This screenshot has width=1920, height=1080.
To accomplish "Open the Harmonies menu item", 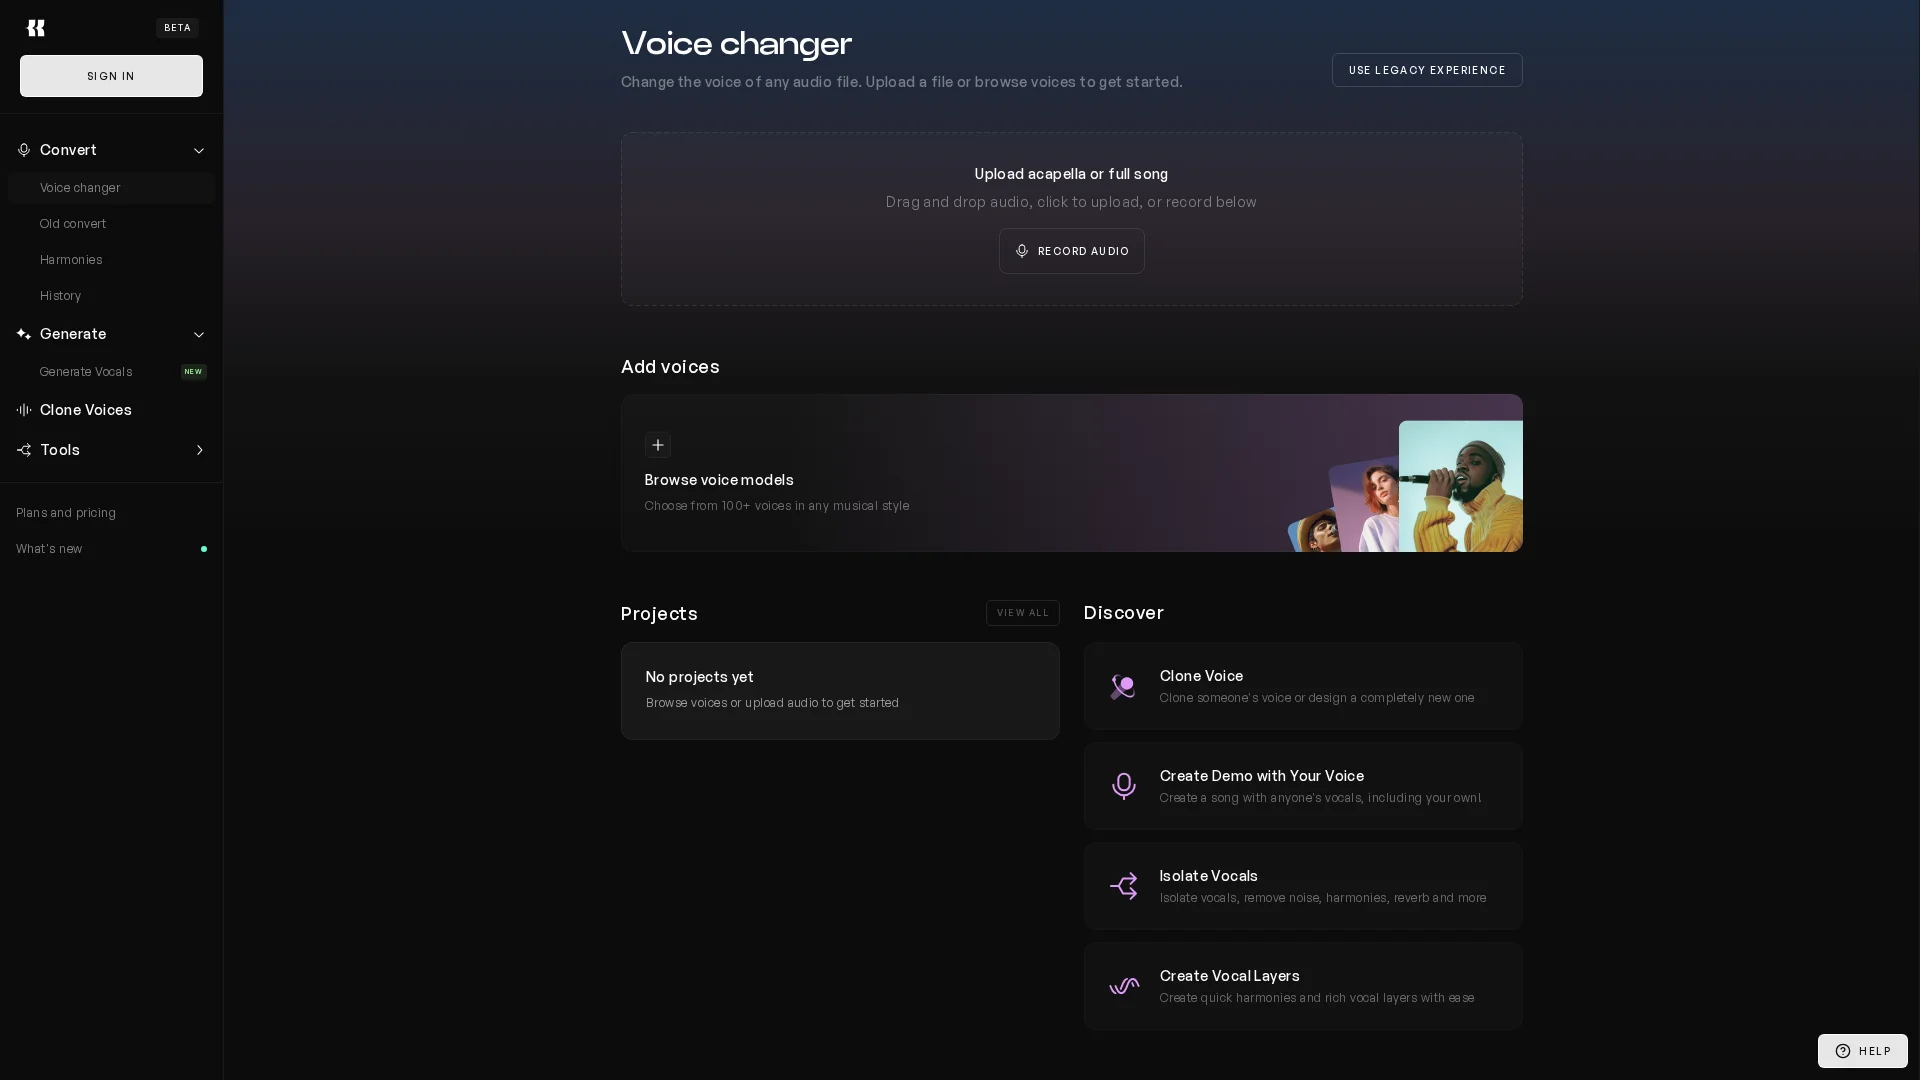I will click(71, 260).
